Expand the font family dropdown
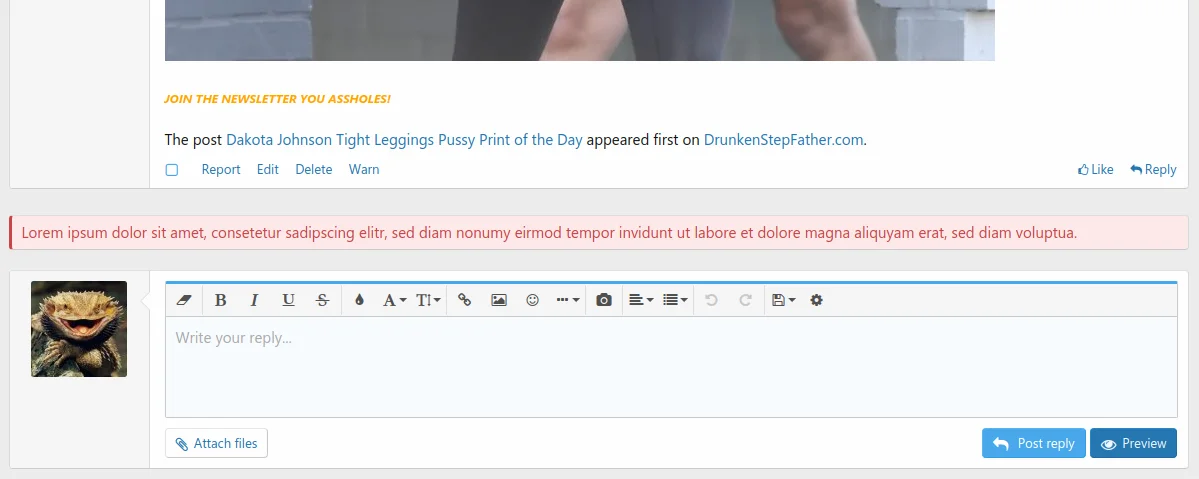This screenshot has width=1199, height=479. (x=394, y=300)
